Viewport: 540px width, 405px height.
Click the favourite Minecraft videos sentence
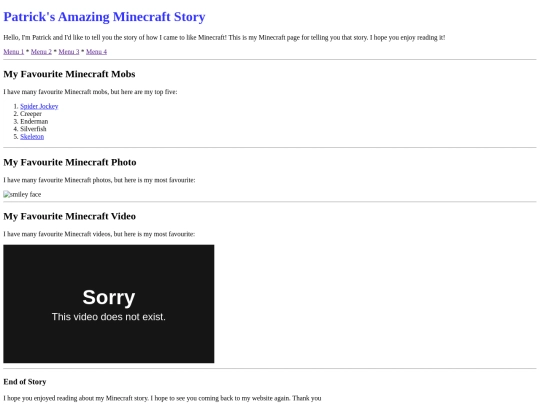(x=99, y=234)
